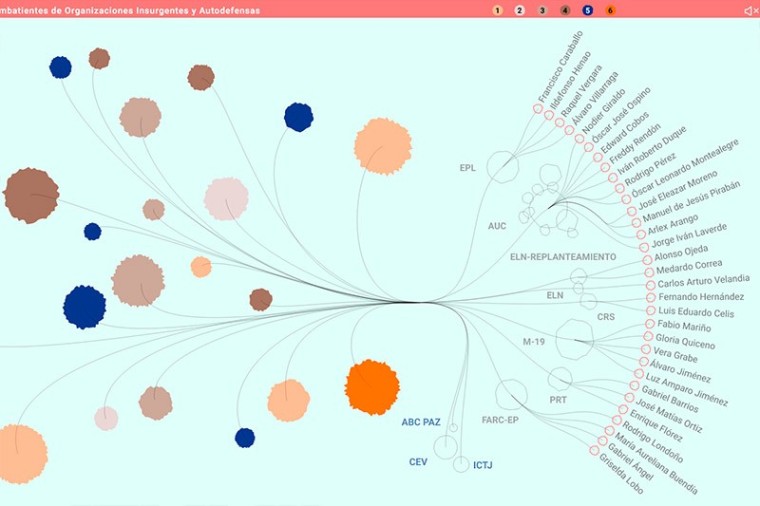Open the Álvaro Villarraga node
Screen dimensions: 760x506
570,130
